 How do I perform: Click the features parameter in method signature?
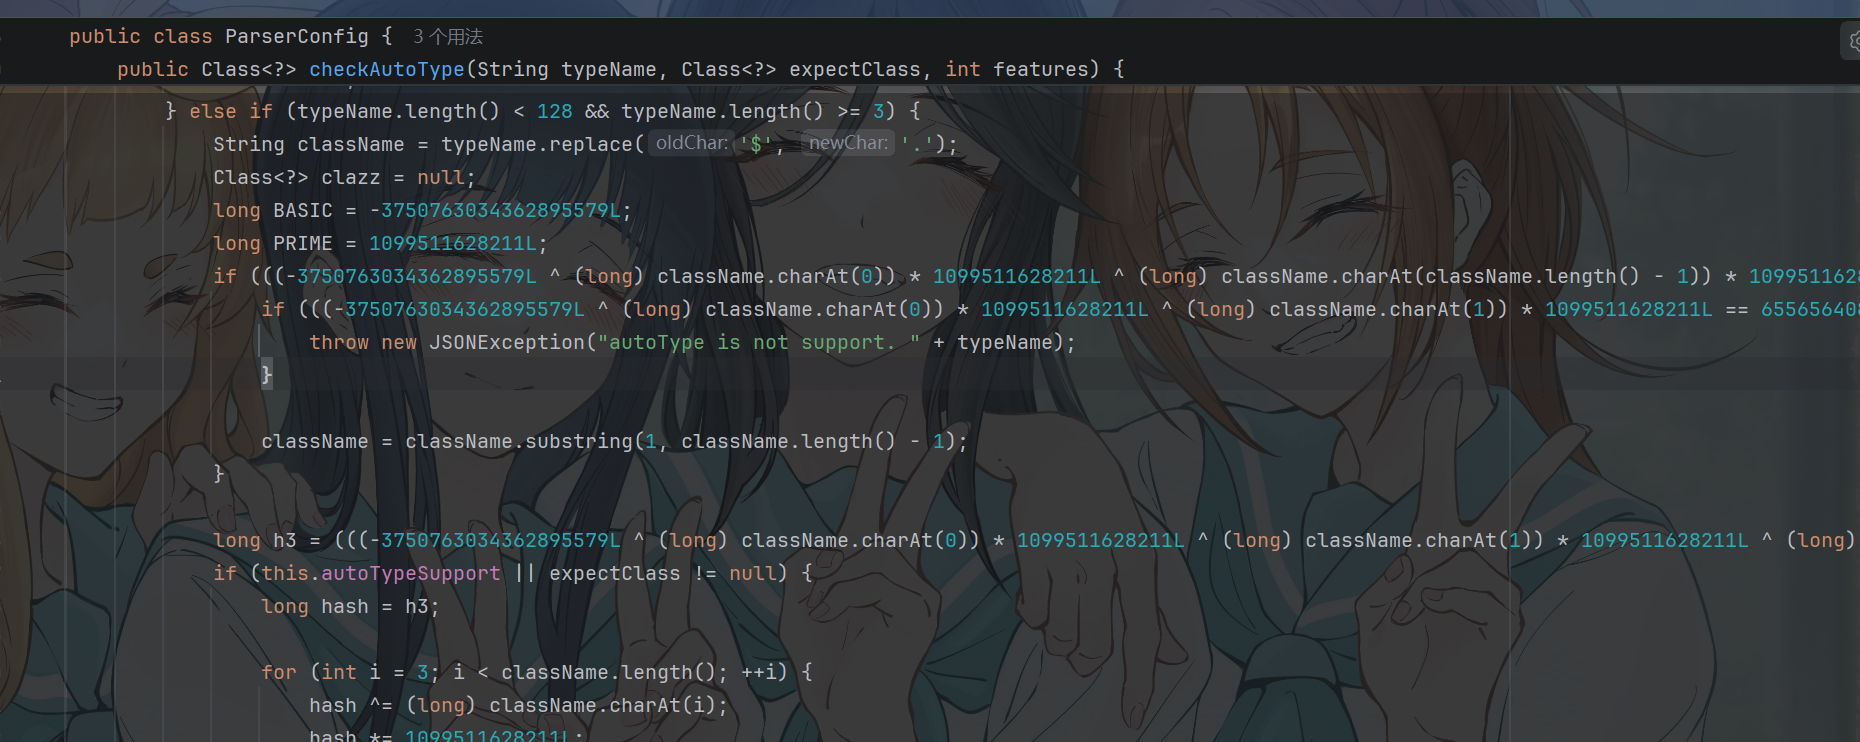coord(1040,70)
